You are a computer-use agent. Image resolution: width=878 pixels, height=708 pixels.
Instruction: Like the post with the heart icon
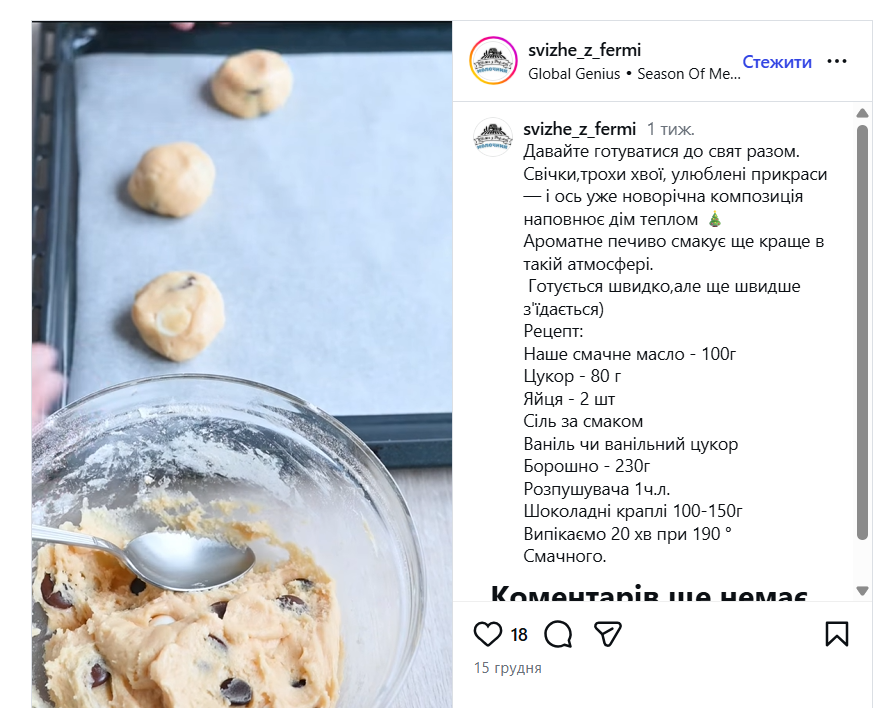coord(488,634)
